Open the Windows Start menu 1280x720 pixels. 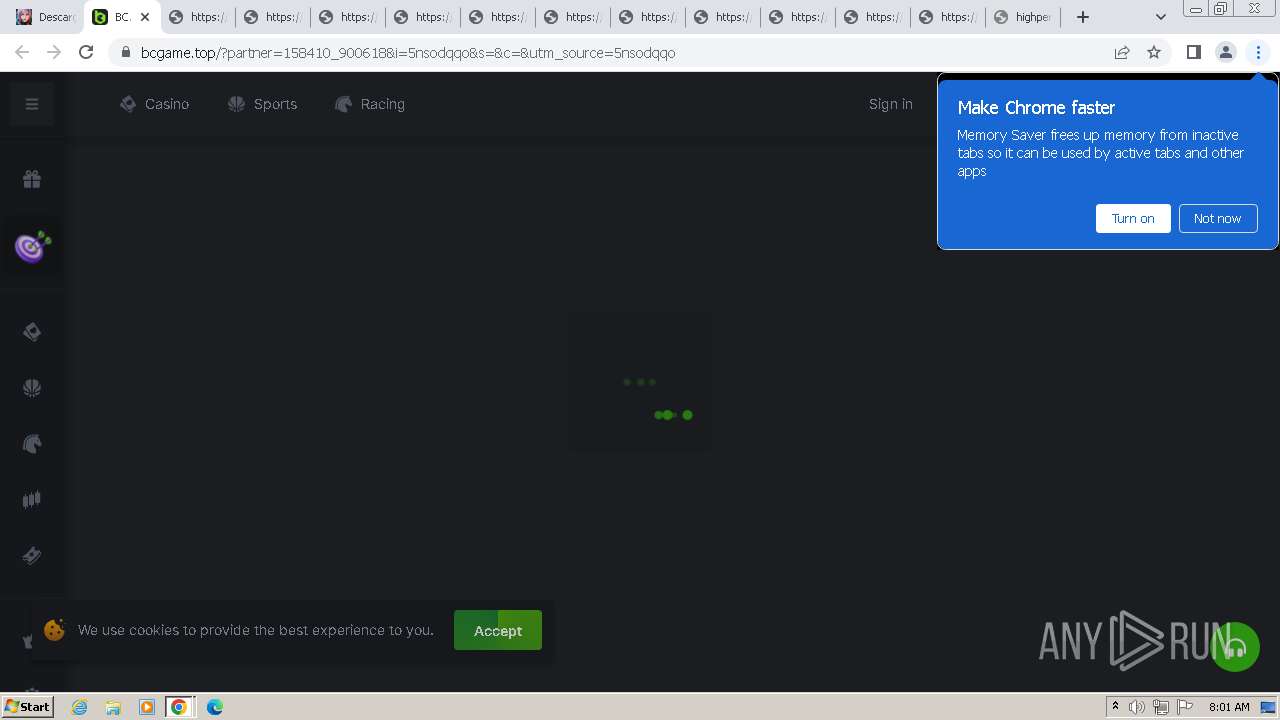tap(28, 706)
